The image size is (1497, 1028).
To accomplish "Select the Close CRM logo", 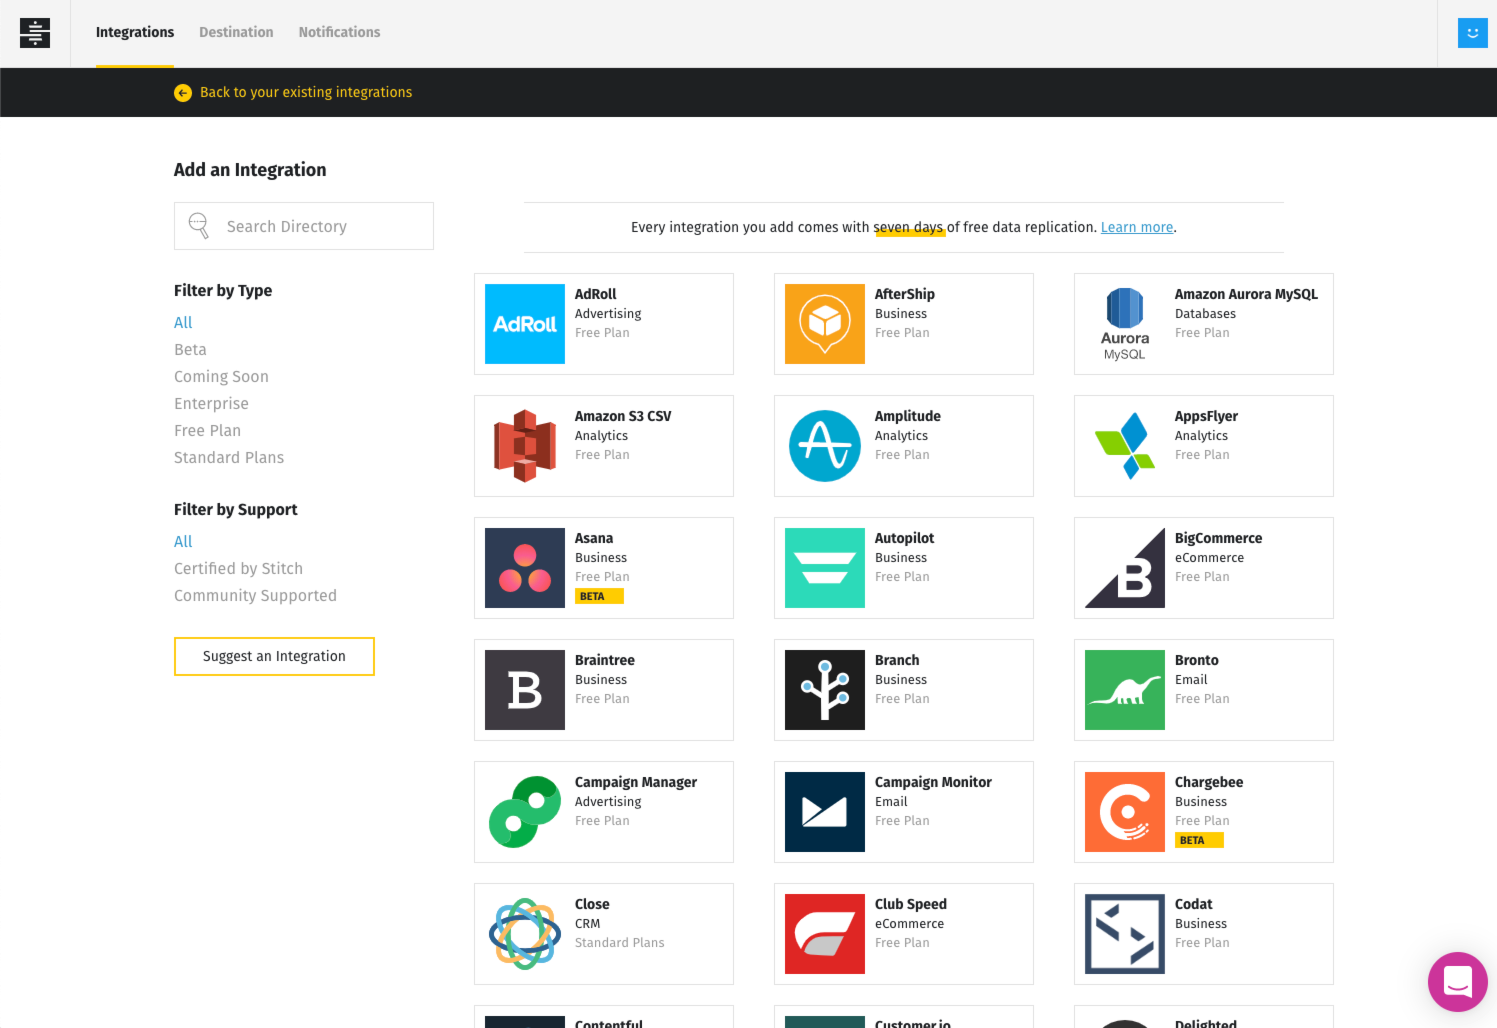I will pos(525,934).
